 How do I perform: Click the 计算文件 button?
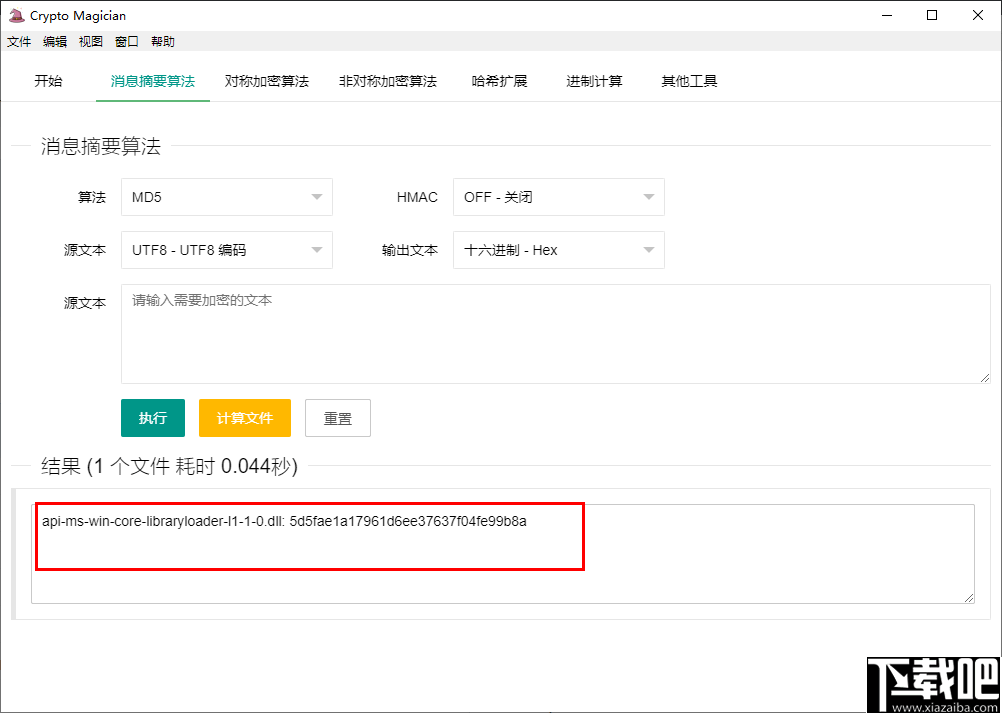244,418
